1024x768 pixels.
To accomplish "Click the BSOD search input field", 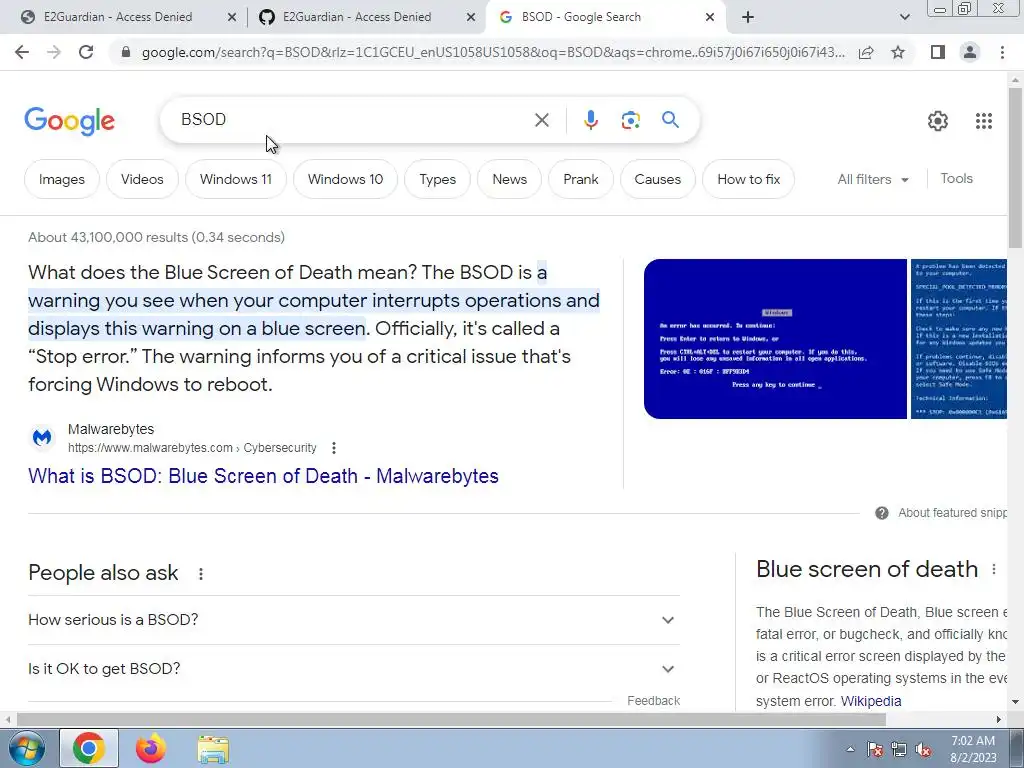I will tap(353, 120).
